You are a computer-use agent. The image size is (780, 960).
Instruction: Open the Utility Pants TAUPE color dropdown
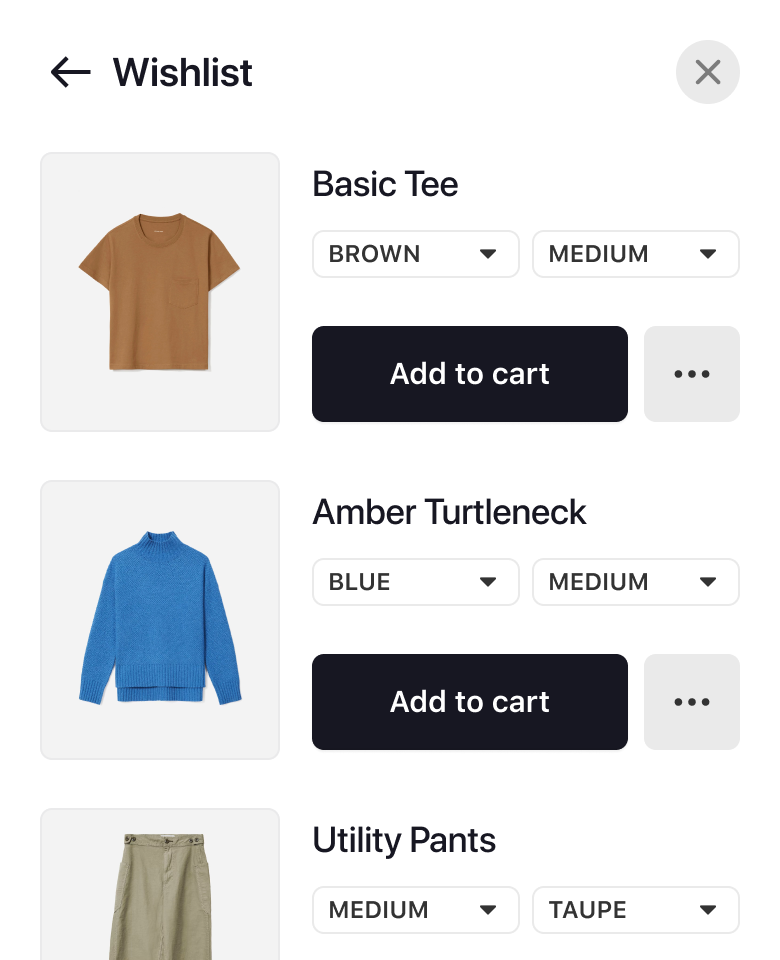(x=635, y=910)
